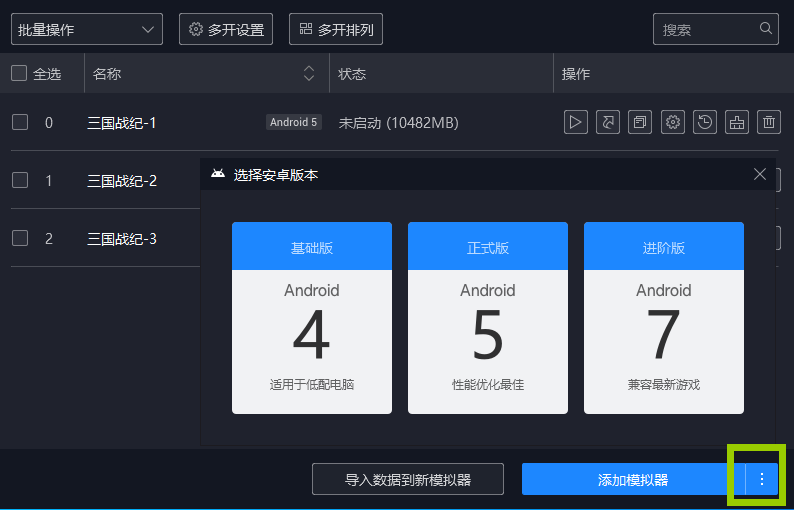Click disk cleanup icon beside the trash icon
Viewport: 794px width, 510px height.
pyautogui.click(x=737, y=122)
